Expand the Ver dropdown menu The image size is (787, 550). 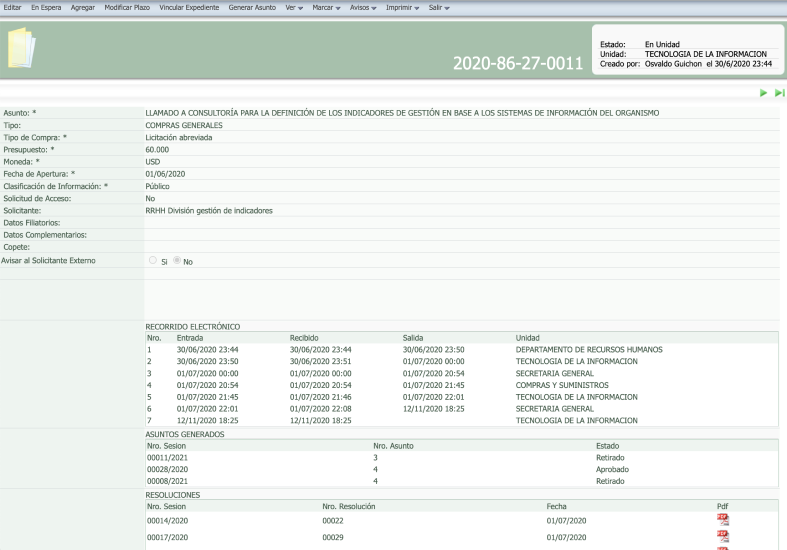click(x=294, y=8)
